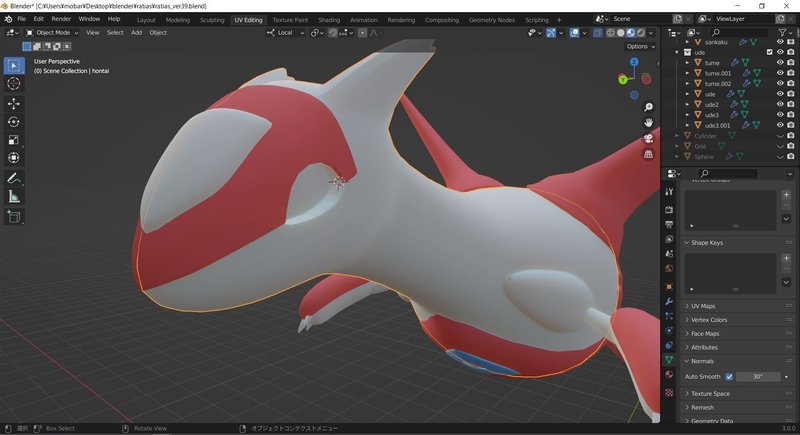This screenshot has height=435, width=800.
Task: Hide ude2 object via eye icon
Action: (x=780, y=104)
